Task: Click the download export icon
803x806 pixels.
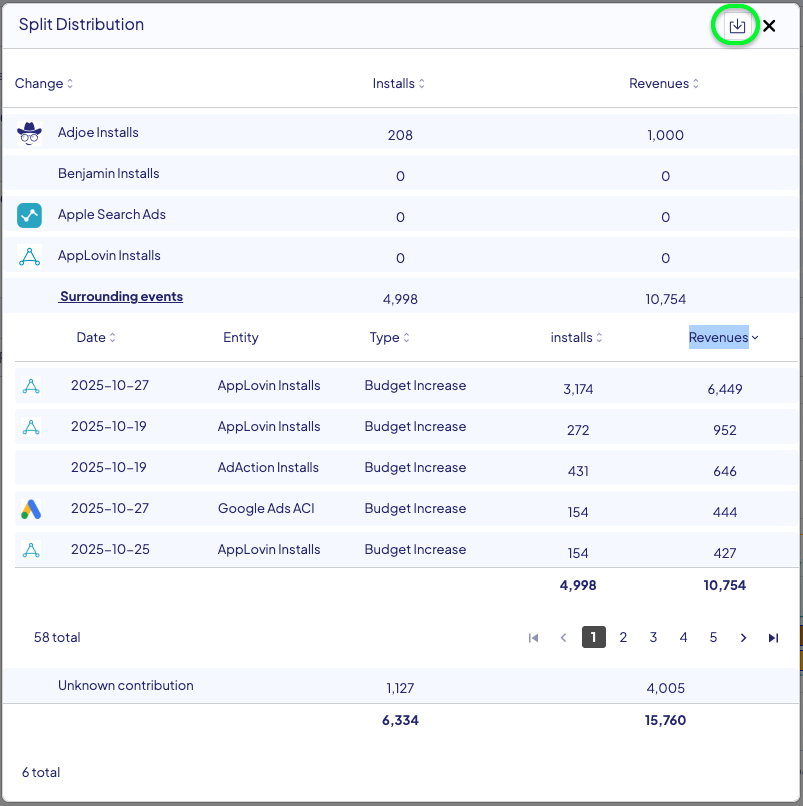Action: coord(737,26)
